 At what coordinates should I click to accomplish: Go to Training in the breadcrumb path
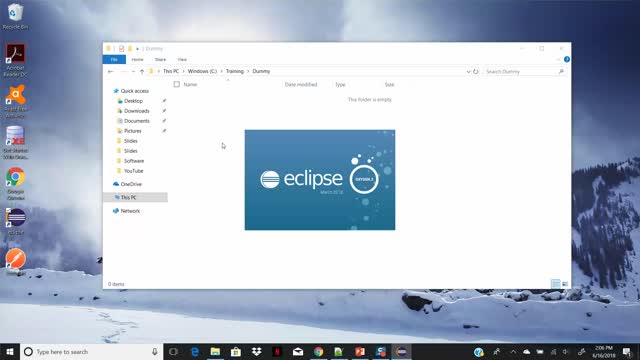click(235, 71)
